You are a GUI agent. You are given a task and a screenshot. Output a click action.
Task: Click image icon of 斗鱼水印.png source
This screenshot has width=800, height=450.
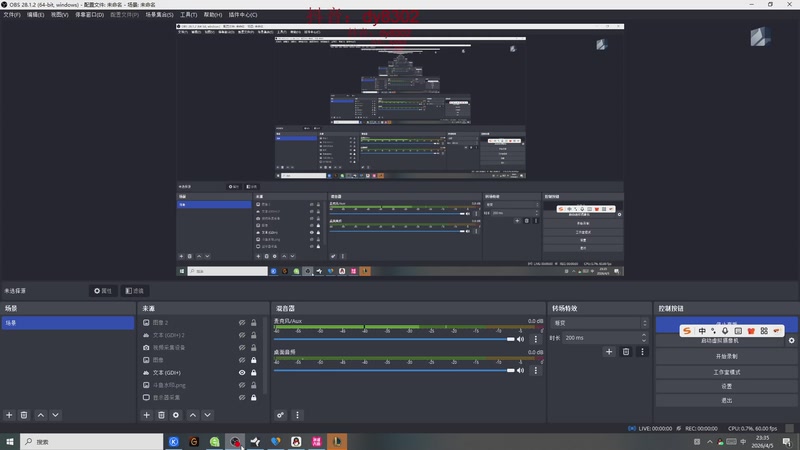pyautogui.click(x=146, y=385)
